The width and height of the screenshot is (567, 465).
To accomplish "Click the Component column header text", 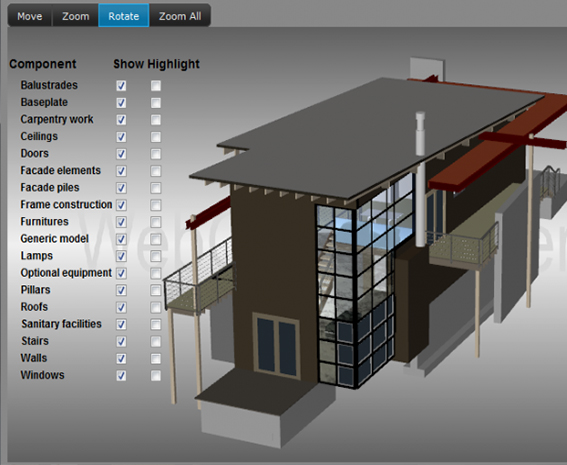I will tap(43, 64).
